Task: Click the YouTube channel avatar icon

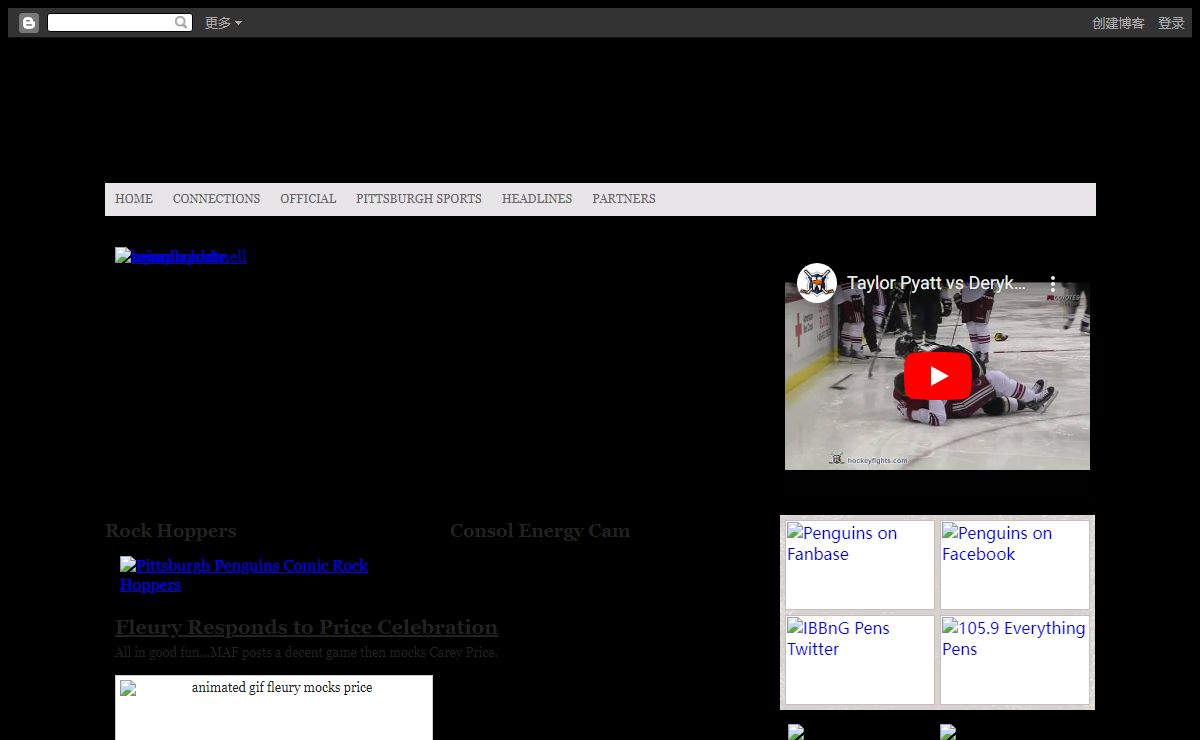Action: click(817, 283)
